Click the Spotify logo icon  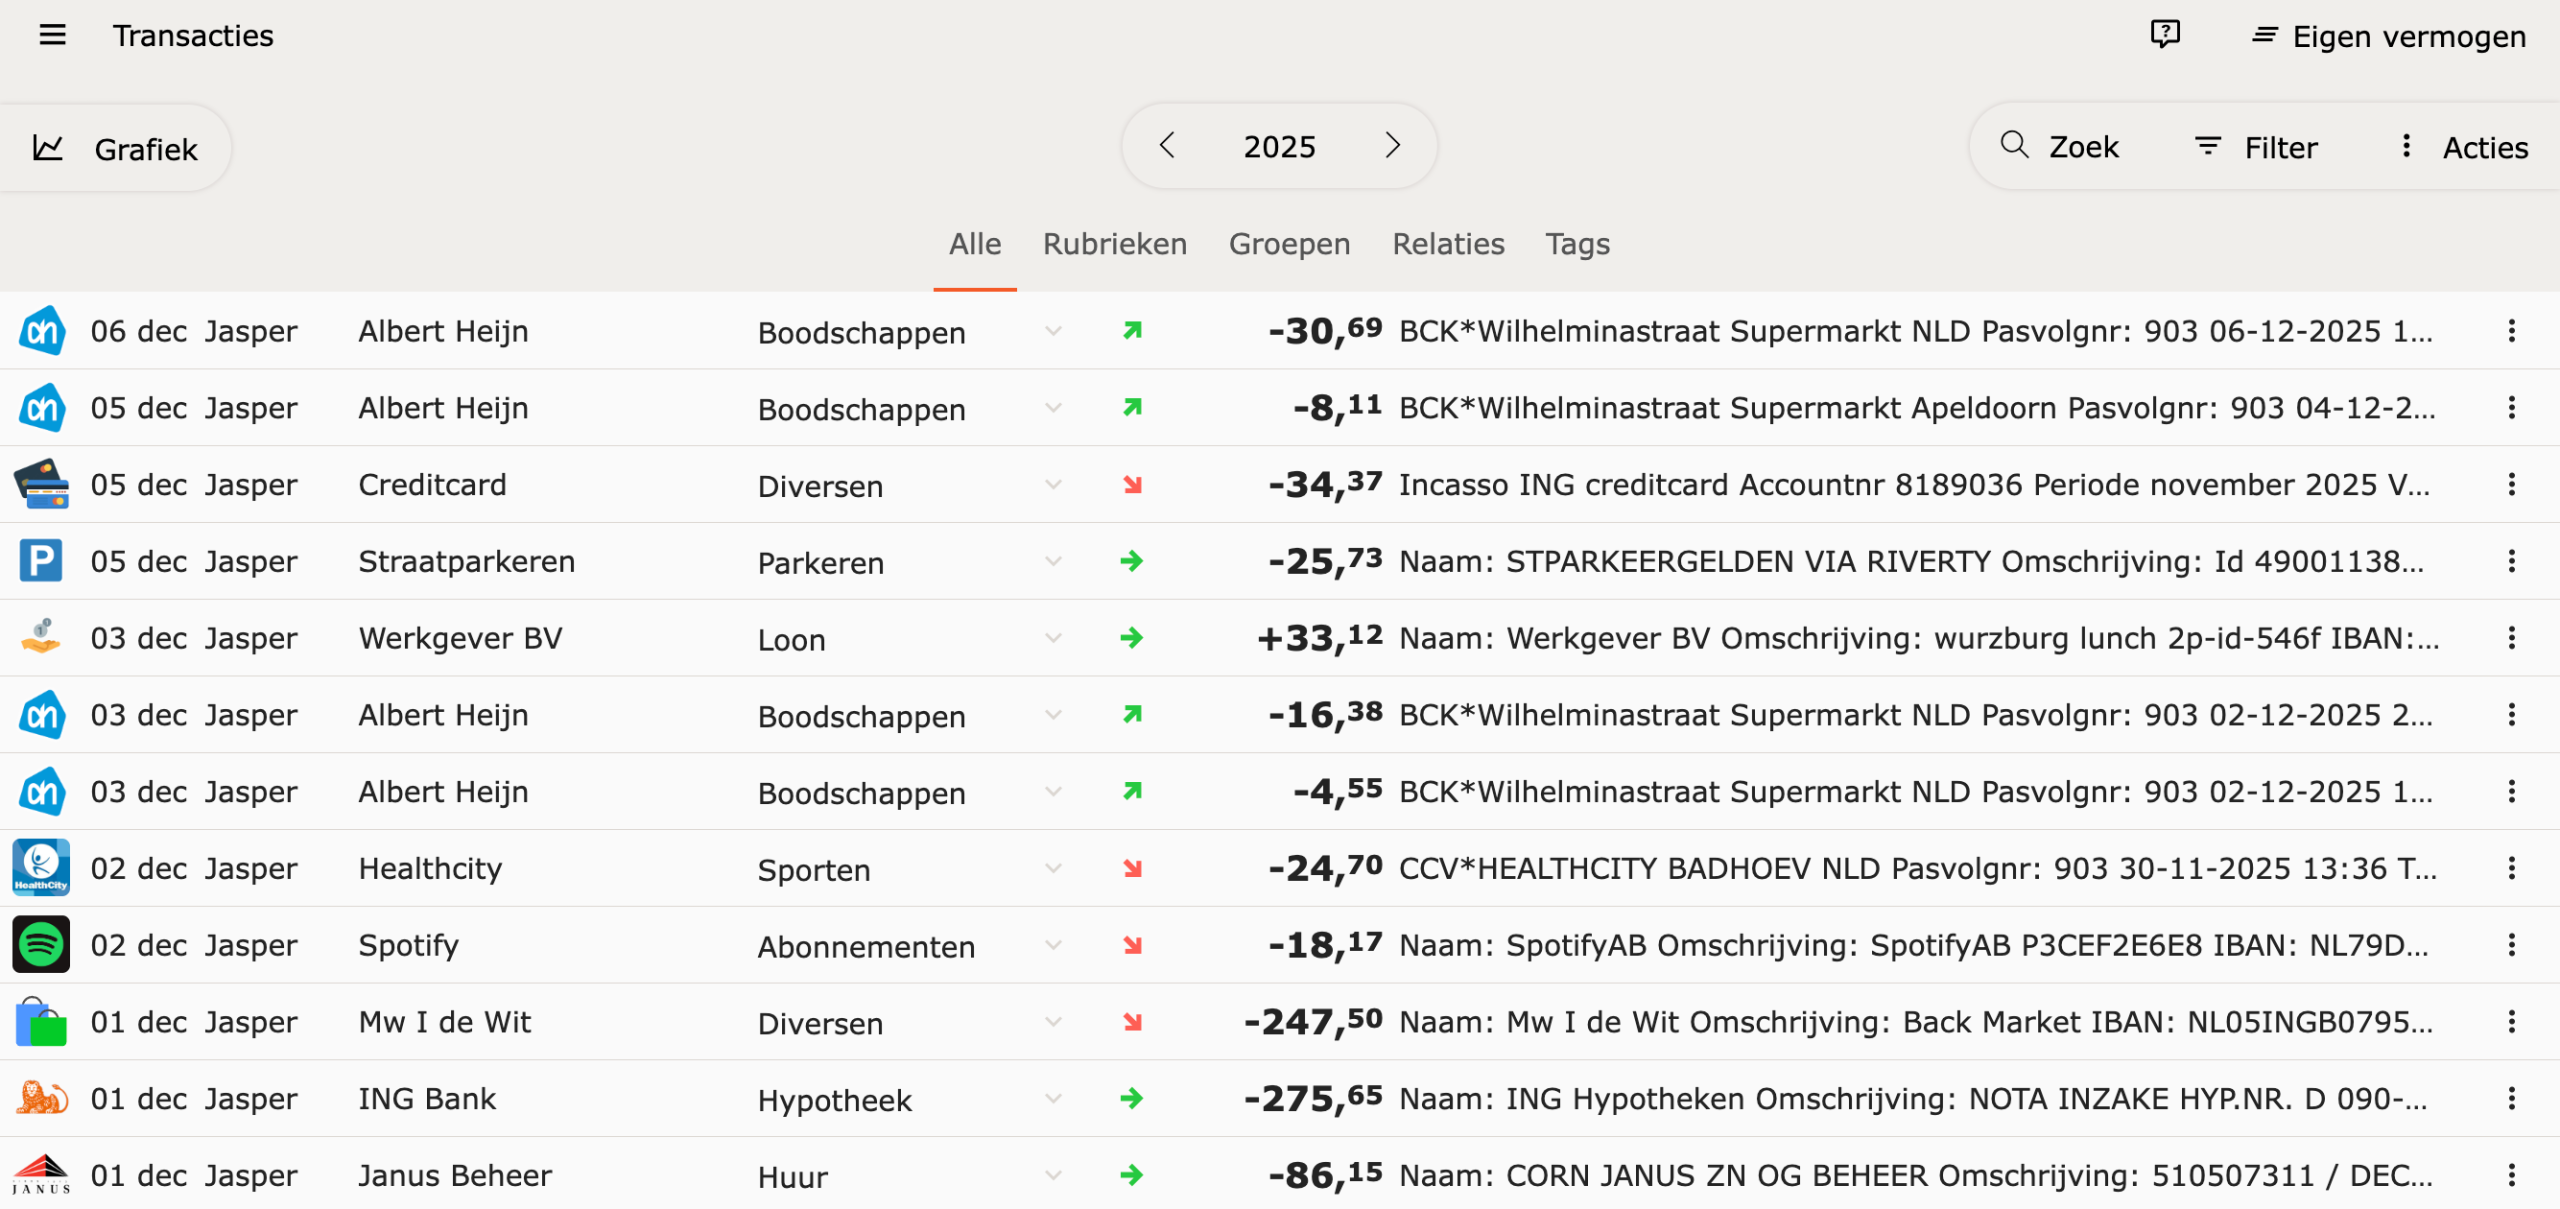tap(42, 945)
